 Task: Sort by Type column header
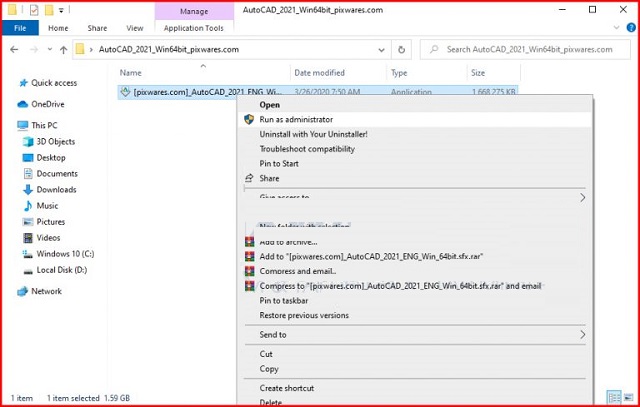pos(399,73)
